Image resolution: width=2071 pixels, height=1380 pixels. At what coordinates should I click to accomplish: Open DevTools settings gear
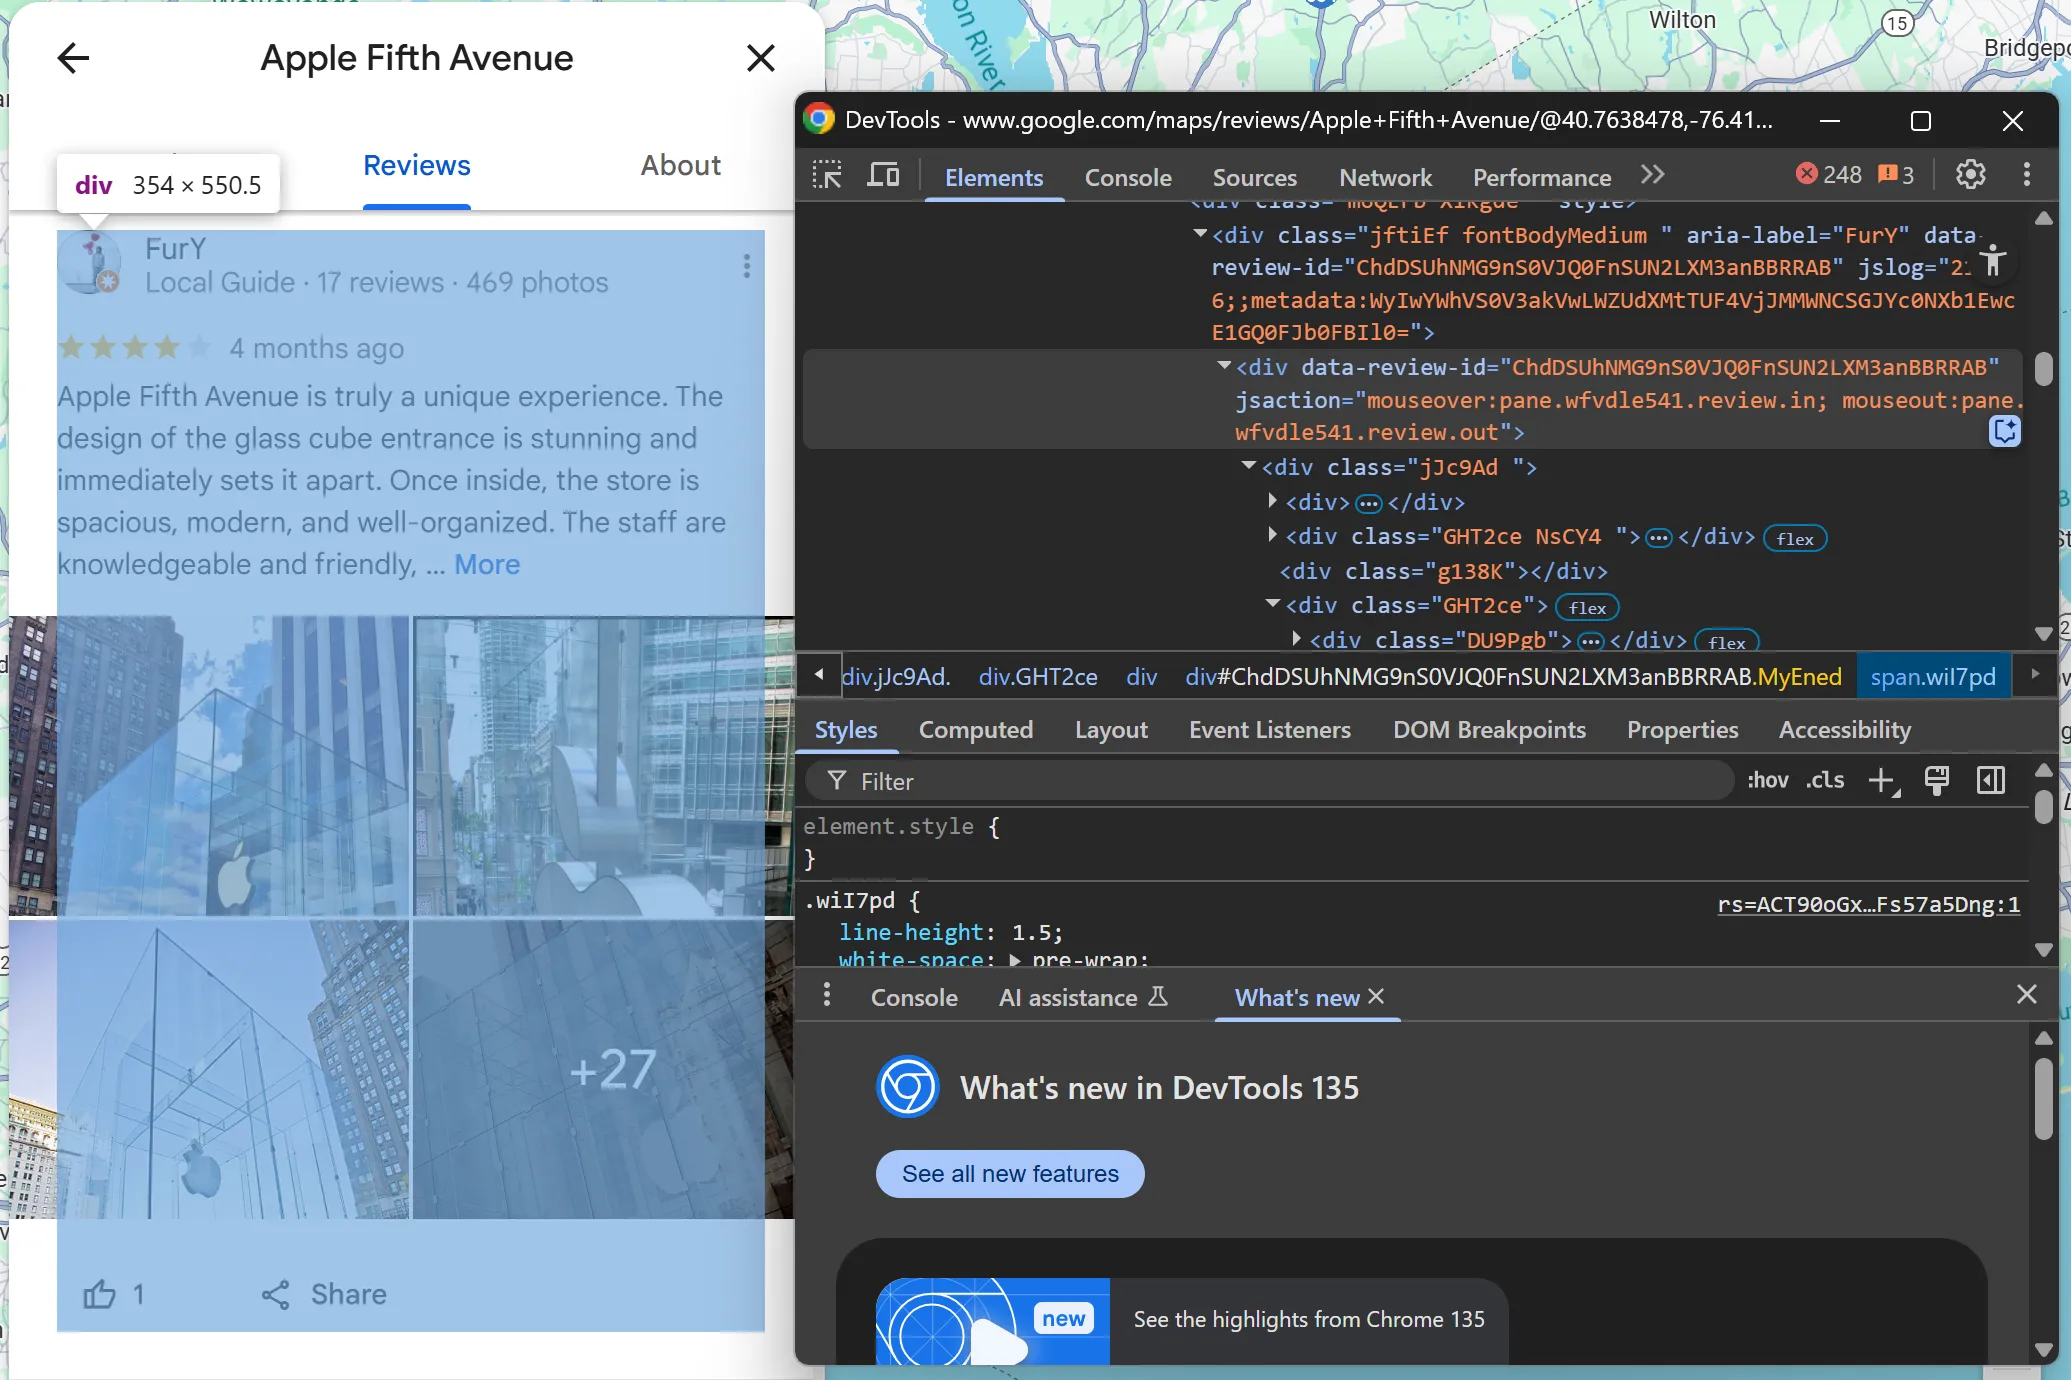pos(1970,175)
